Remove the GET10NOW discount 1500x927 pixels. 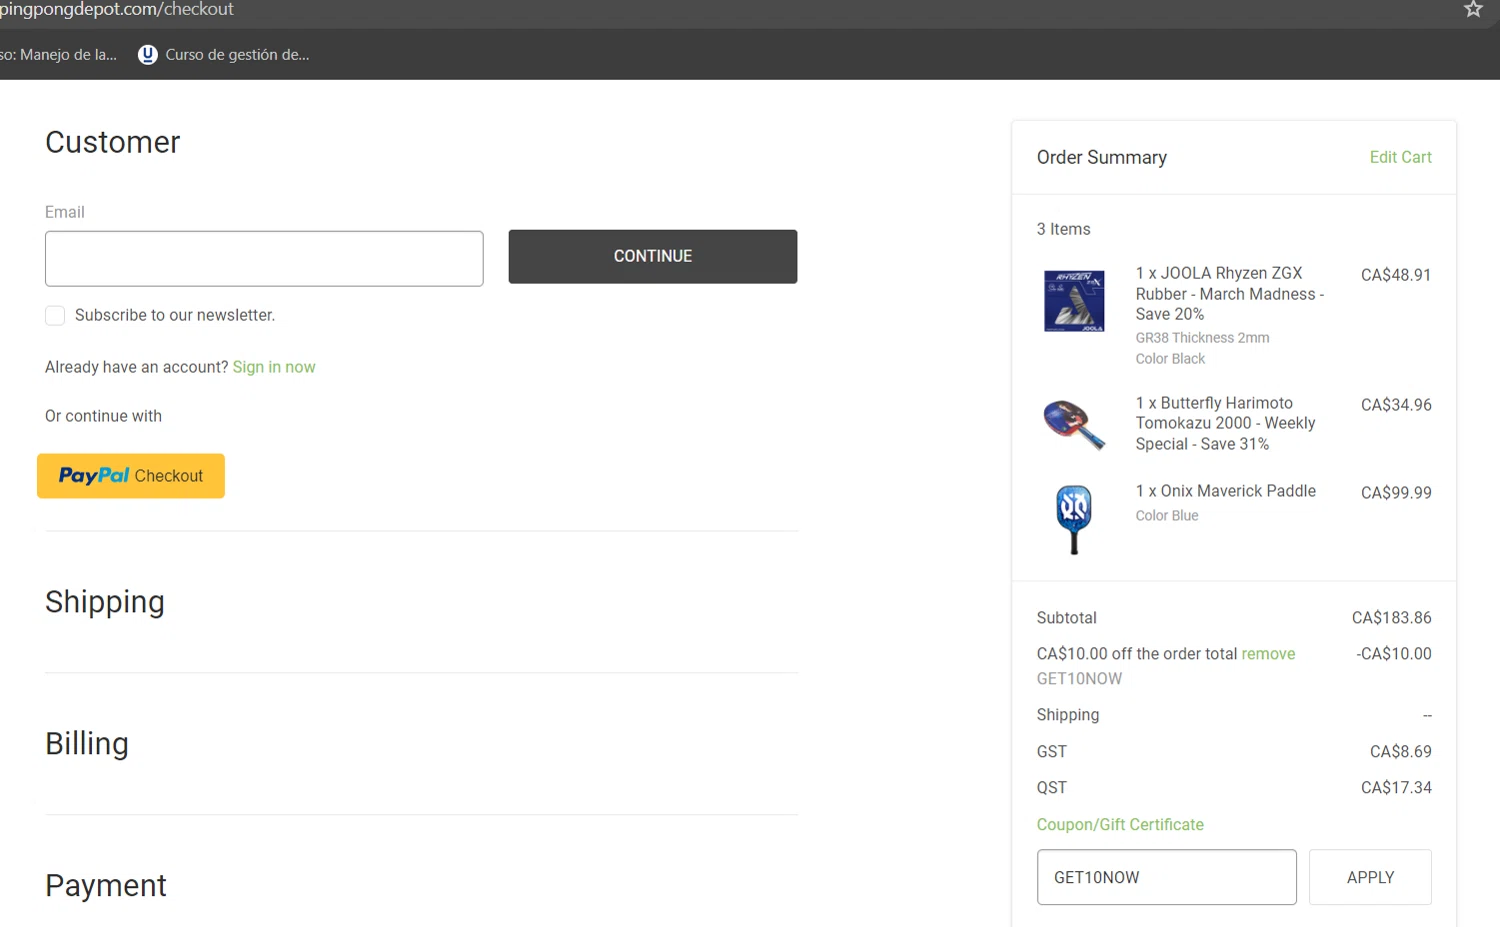[x=1268, y=654]
